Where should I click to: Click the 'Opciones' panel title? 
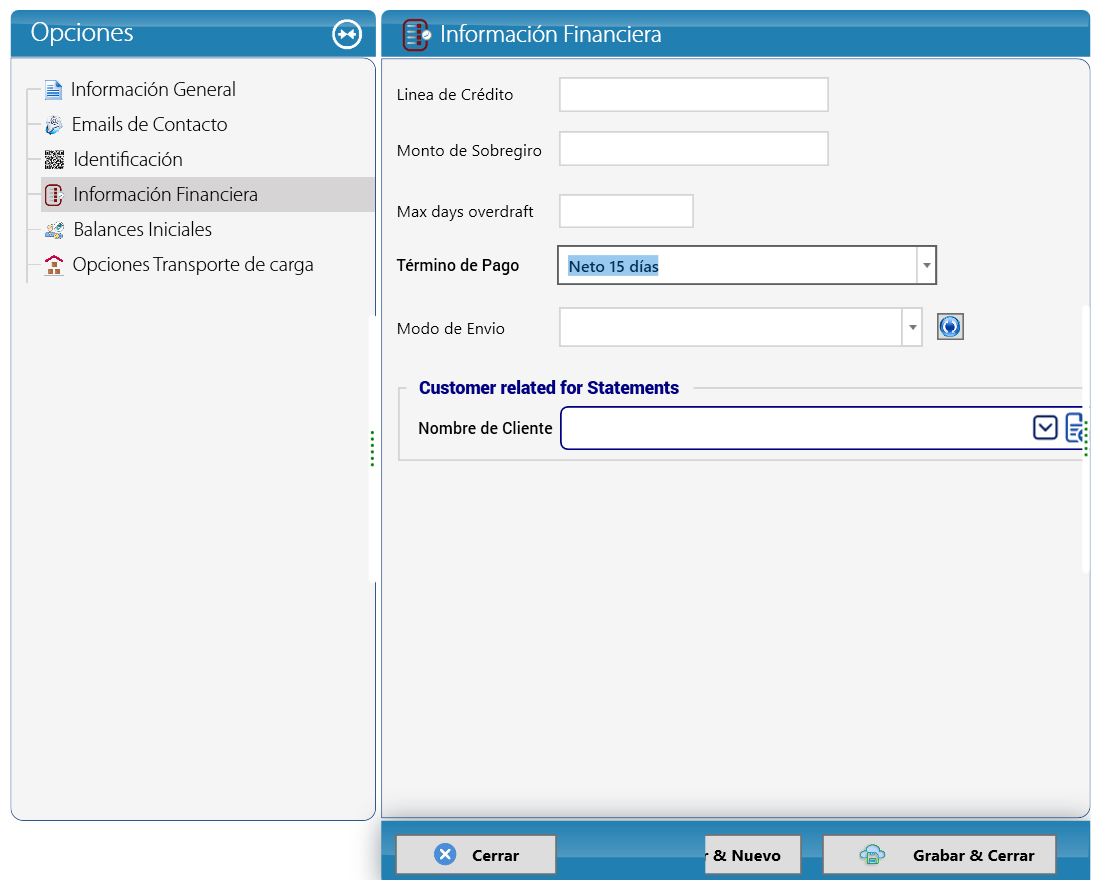pos(82,33)
